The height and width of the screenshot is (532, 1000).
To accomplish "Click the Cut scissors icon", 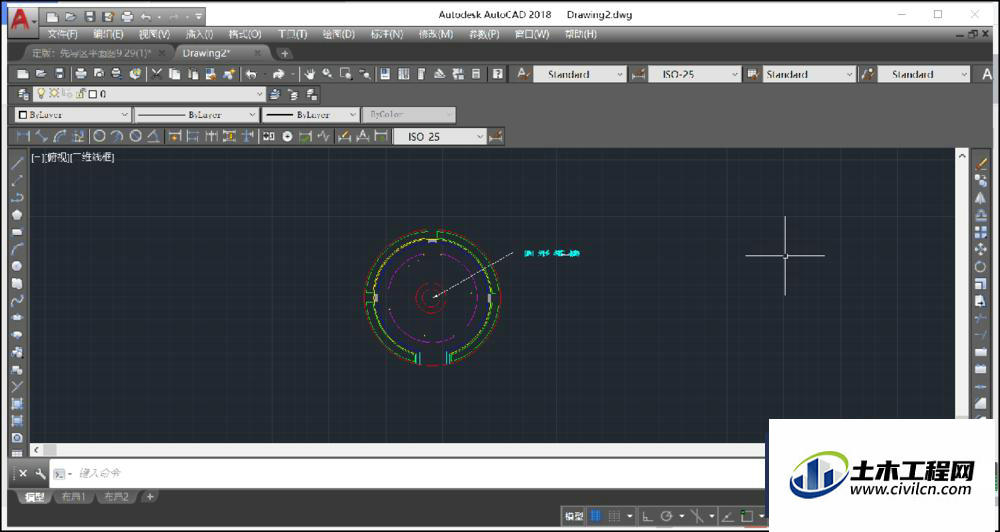I will click(156, 74).
